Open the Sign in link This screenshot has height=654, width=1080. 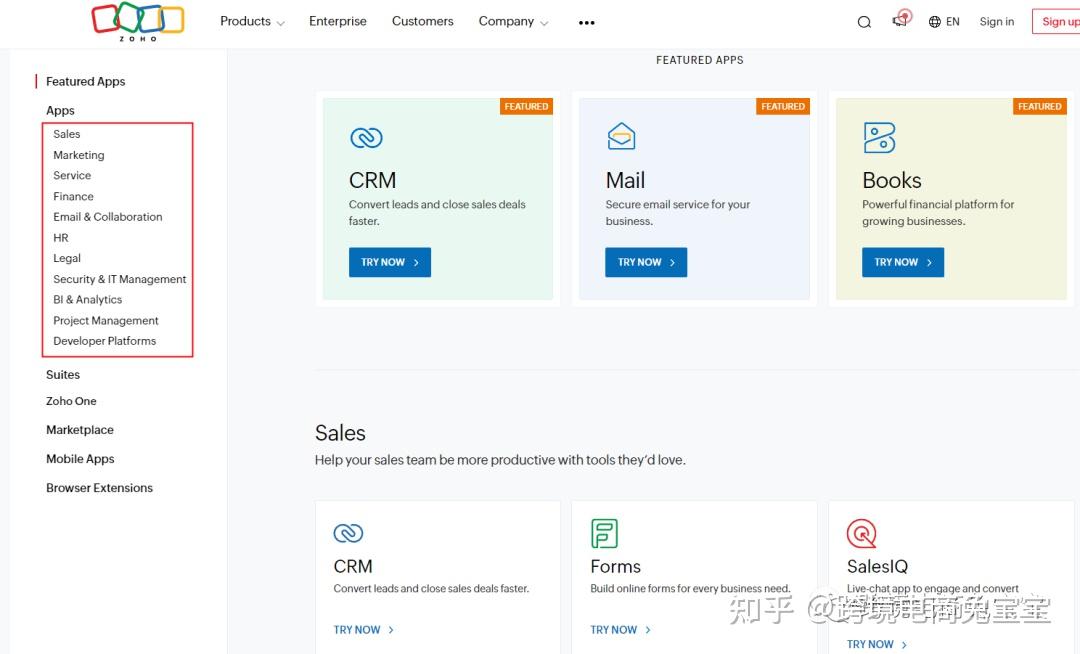pos(996,21)
